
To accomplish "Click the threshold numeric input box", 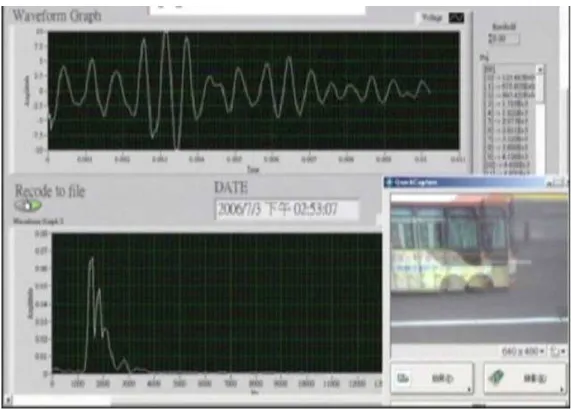I will click(506, 39).
